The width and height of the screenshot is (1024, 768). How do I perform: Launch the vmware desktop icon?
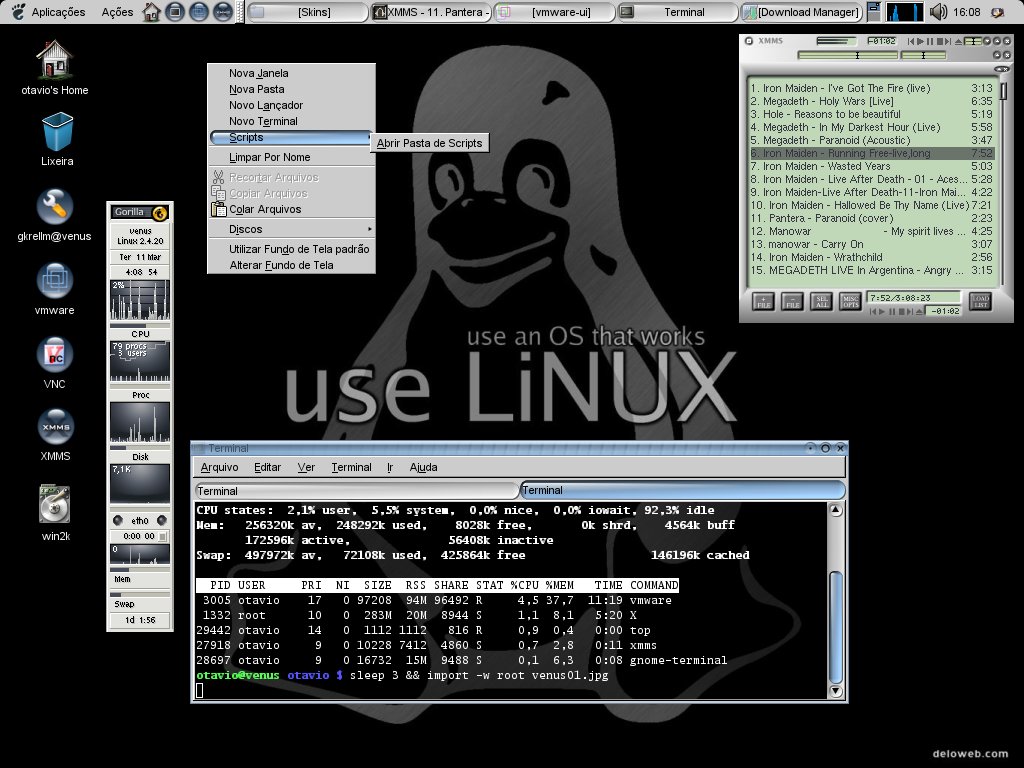(x=54, y=289)
